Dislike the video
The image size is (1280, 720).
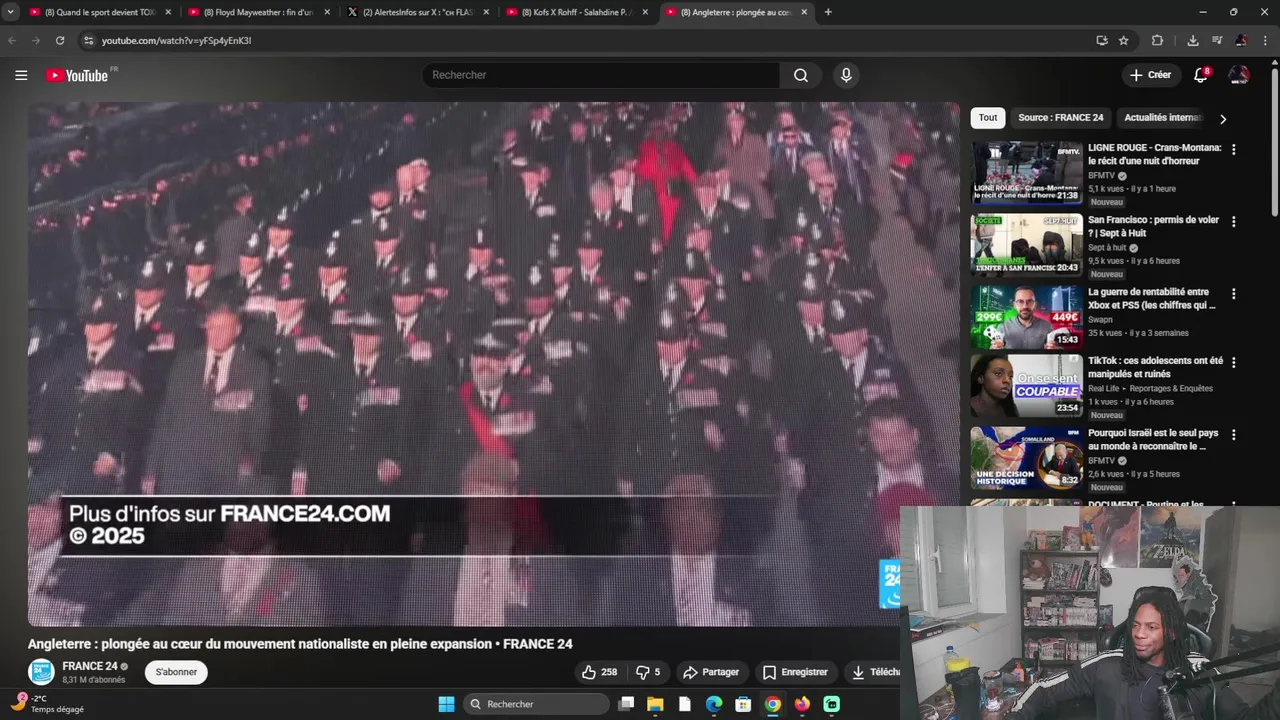coord(648,672)
